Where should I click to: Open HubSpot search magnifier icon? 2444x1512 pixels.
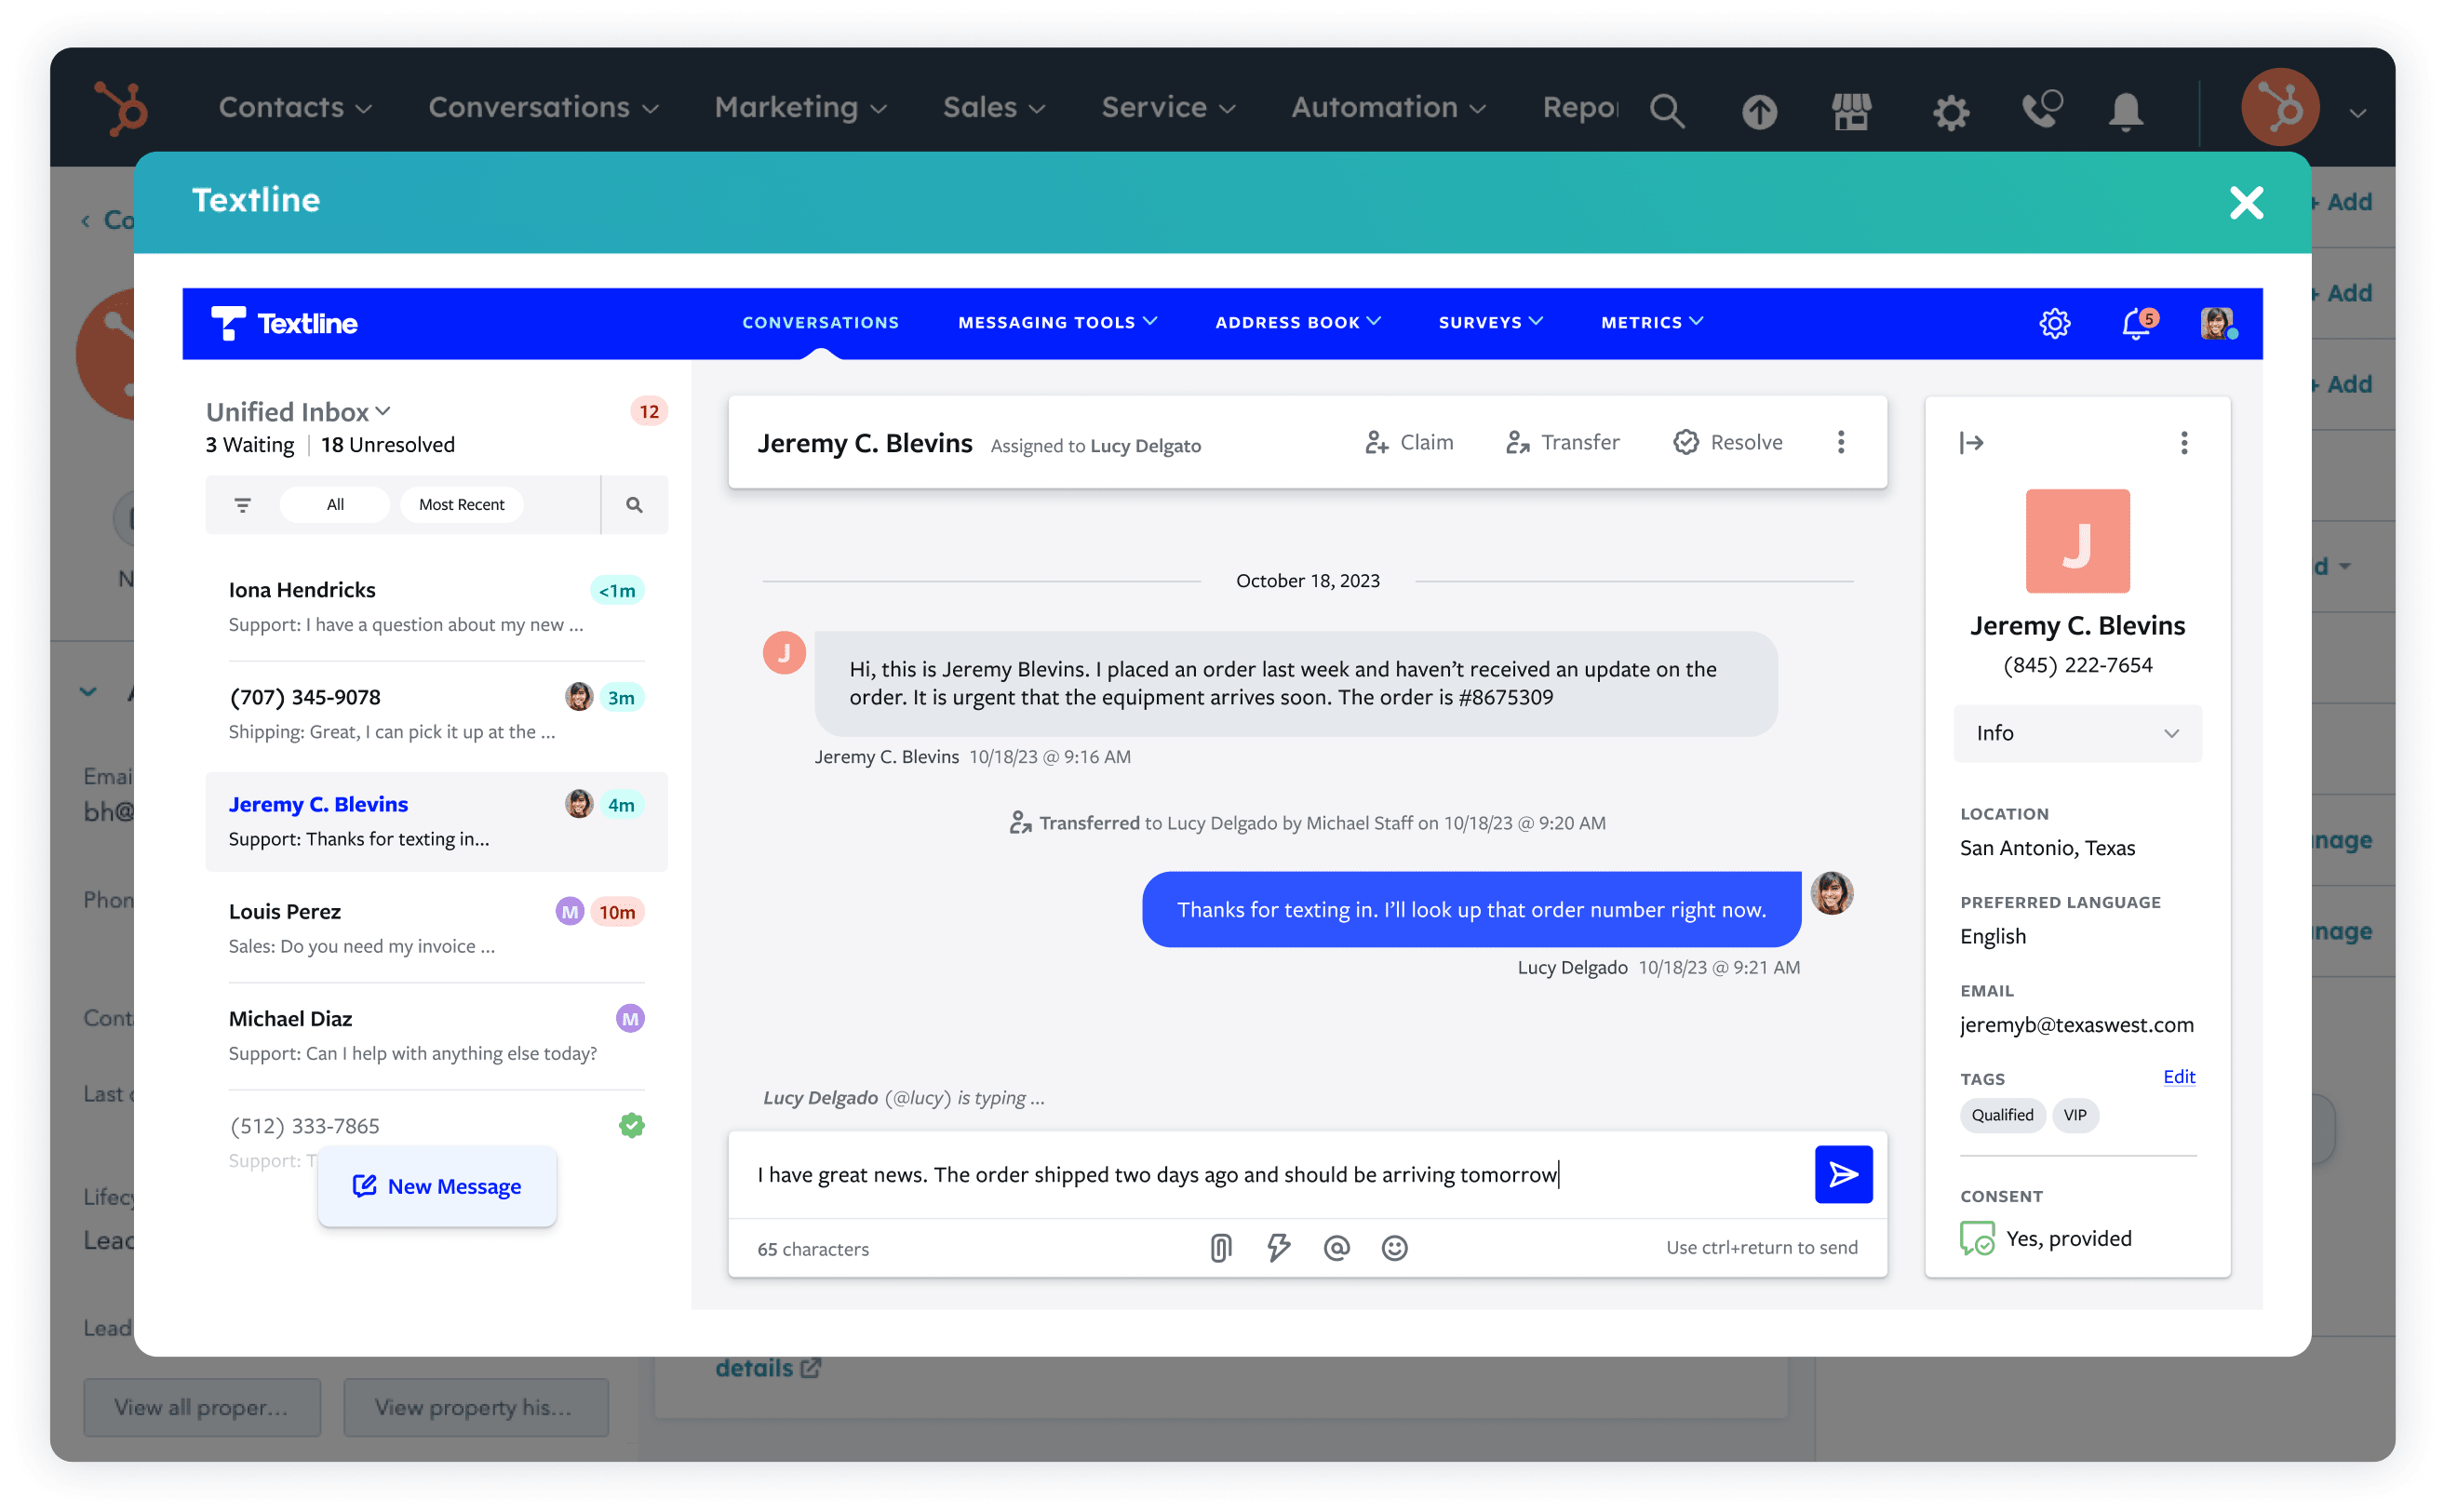(x=1666, y=110)
